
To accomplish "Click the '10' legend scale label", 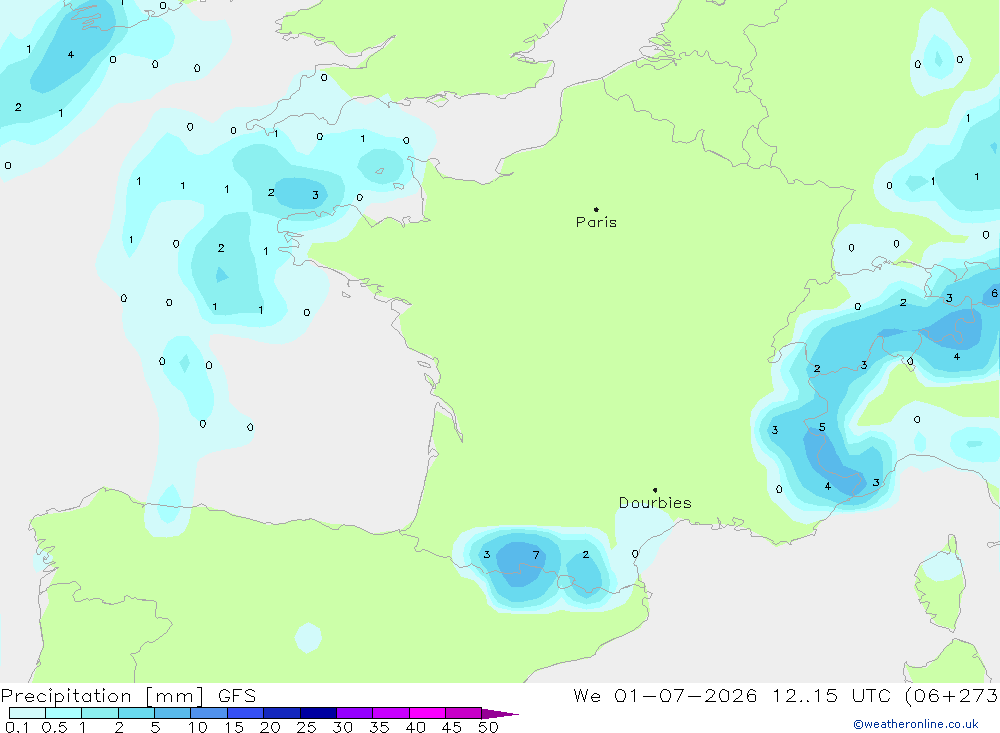I will 198,727.
